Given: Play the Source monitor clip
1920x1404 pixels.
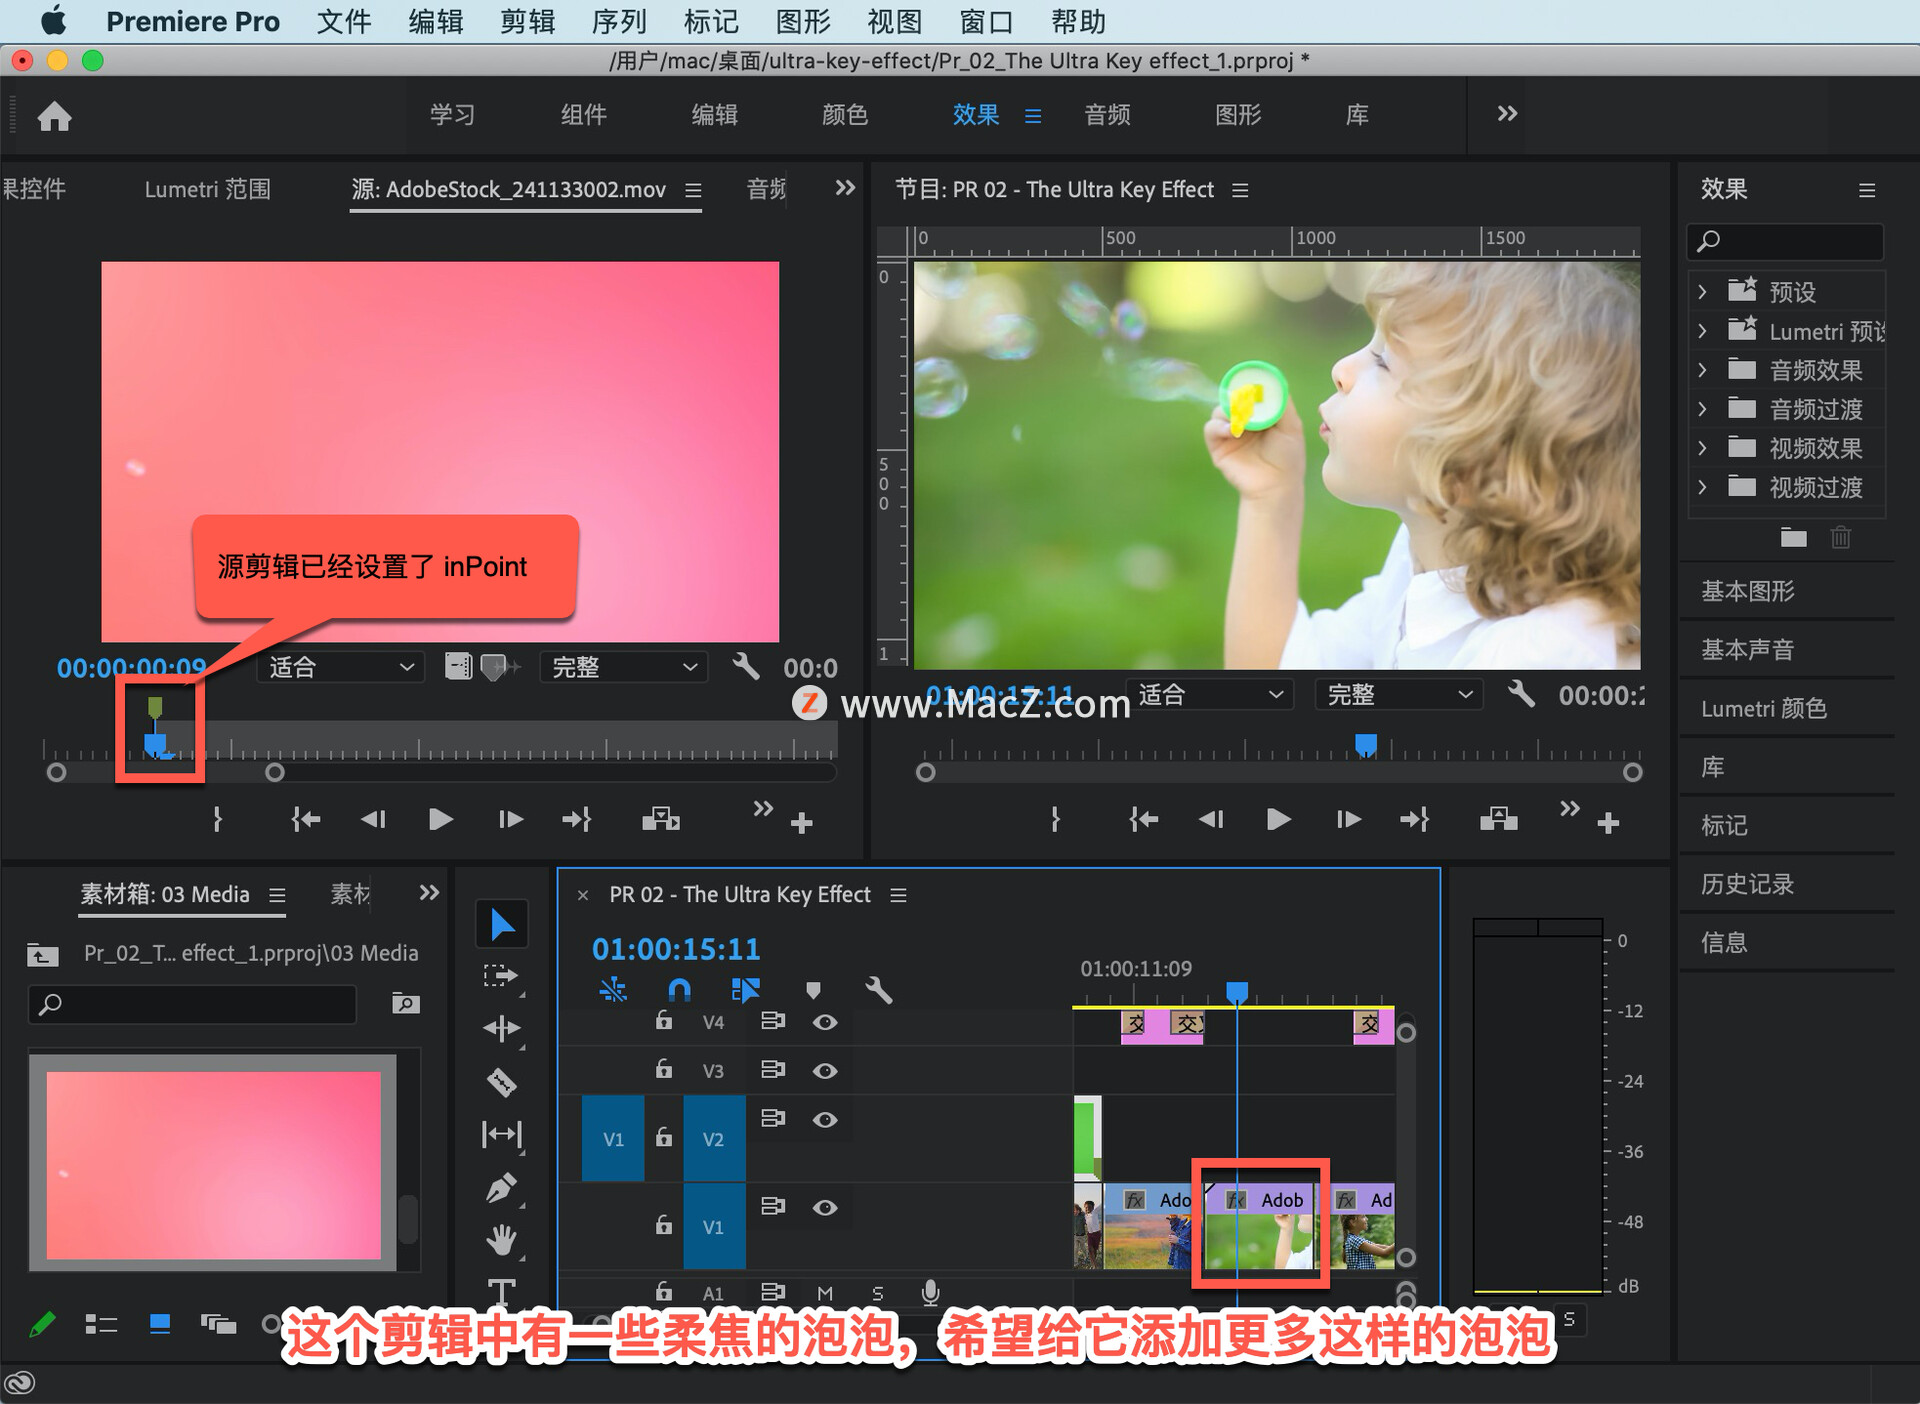Looking at the screenshot, I should click(440, 820).
